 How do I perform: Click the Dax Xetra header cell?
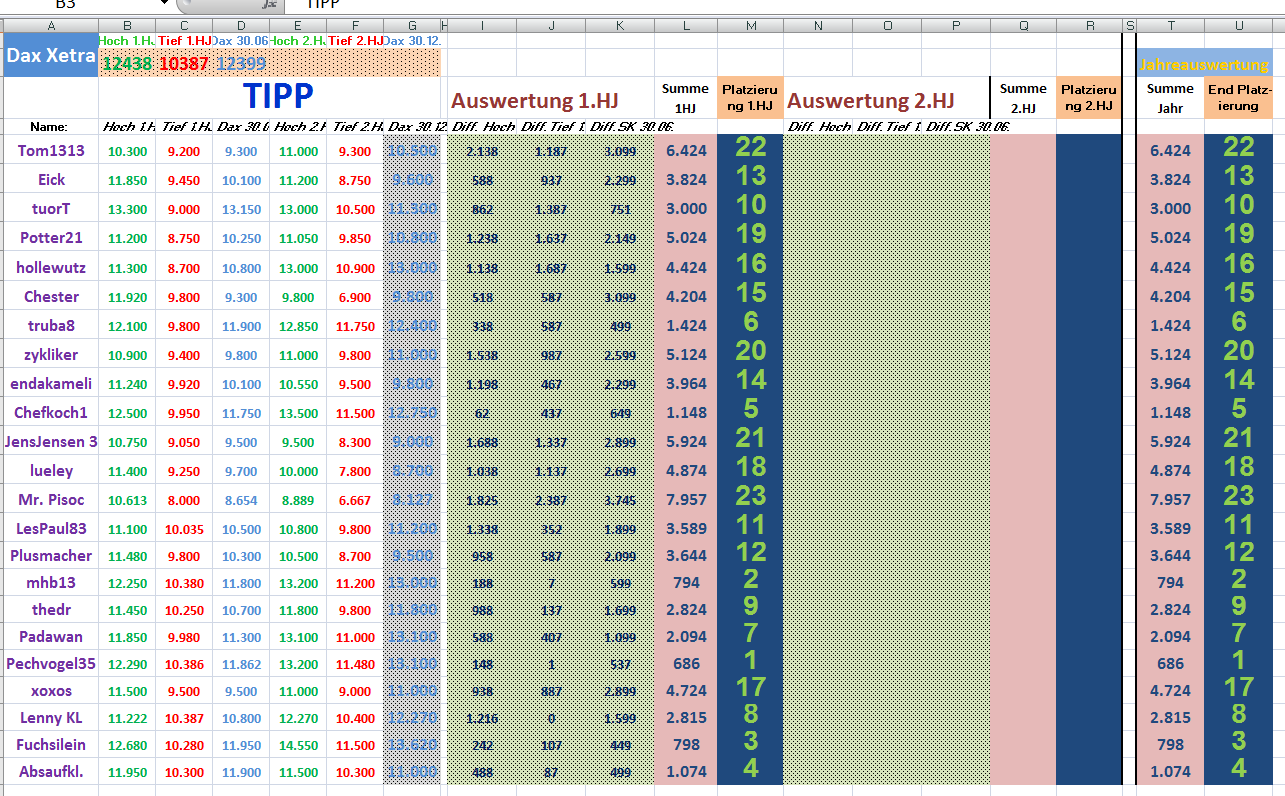(x=50, y=56)
